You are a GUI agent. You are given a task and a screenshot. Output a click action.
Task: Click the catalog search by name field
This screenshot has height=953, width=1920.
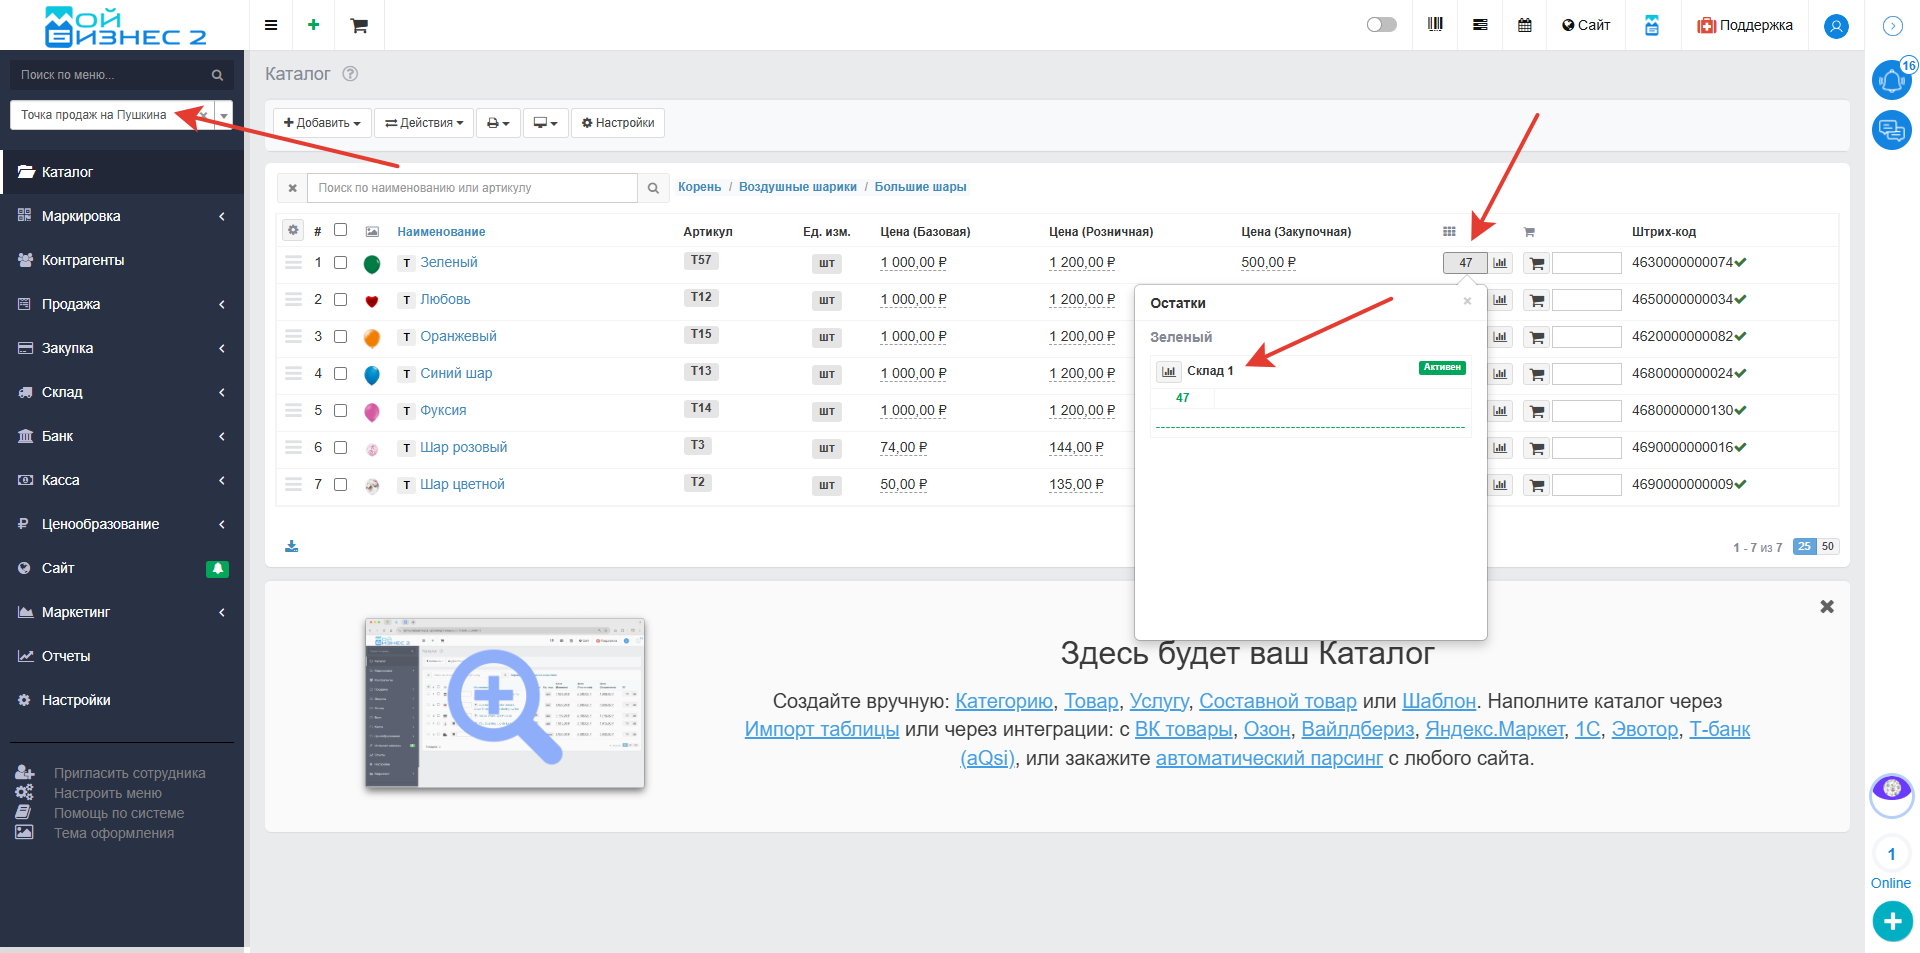point(472,188)
